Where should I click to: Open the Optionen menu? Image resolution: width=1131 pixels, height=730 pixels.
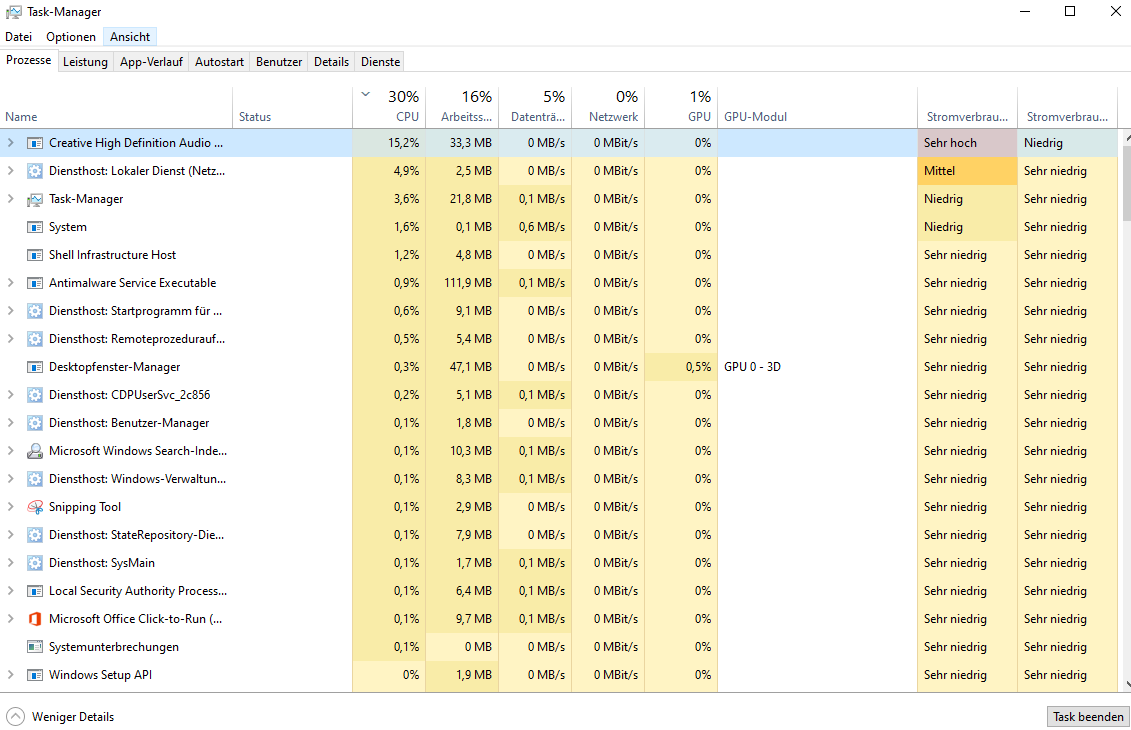pos(71,37)
